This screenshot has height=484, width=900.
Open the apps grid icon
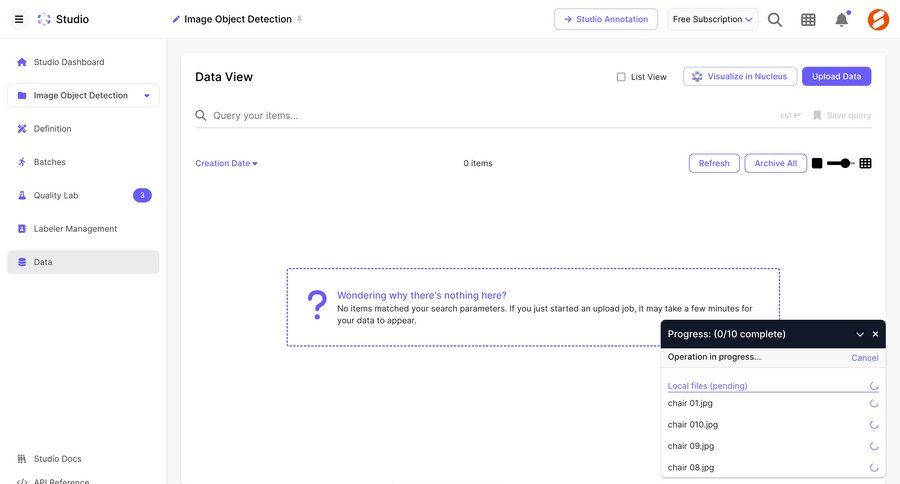(808, 19)
